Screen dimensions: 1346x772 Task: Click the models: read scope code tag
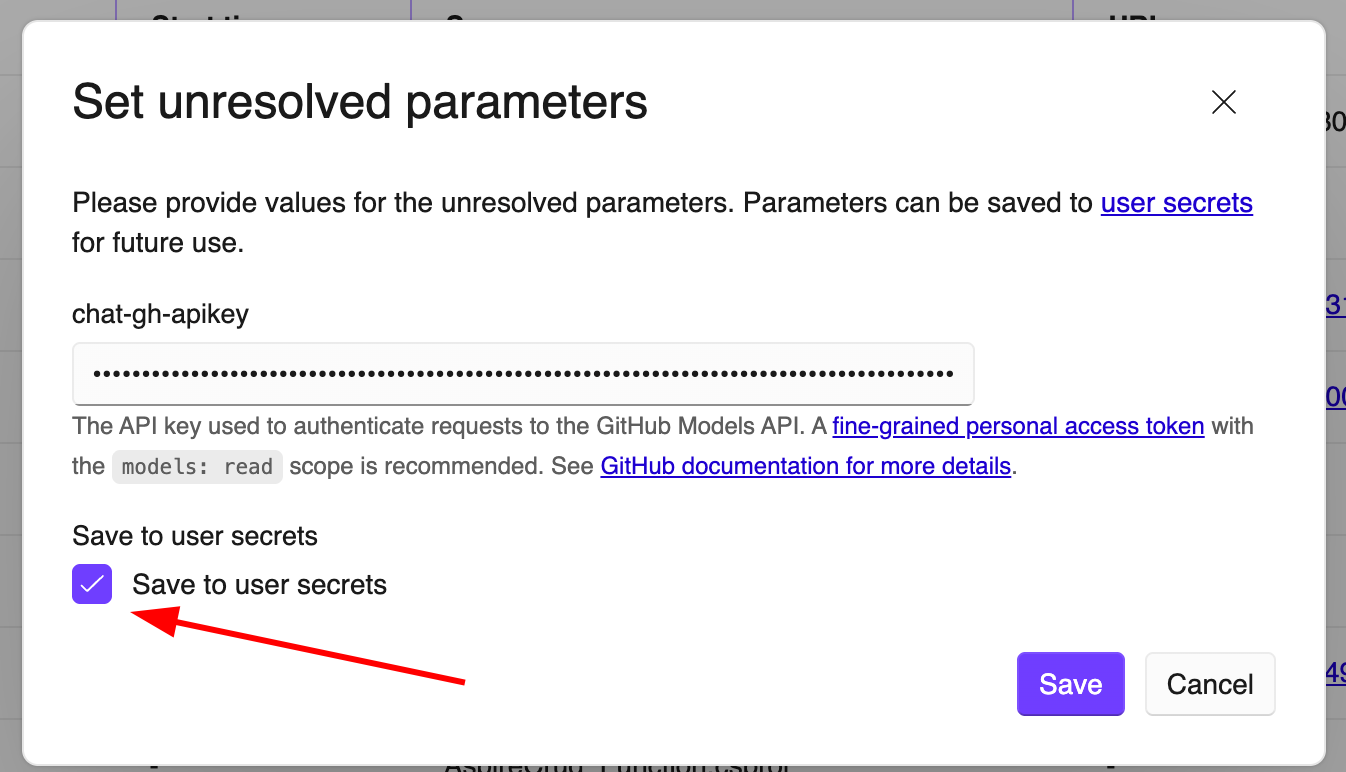pos(197,467)
